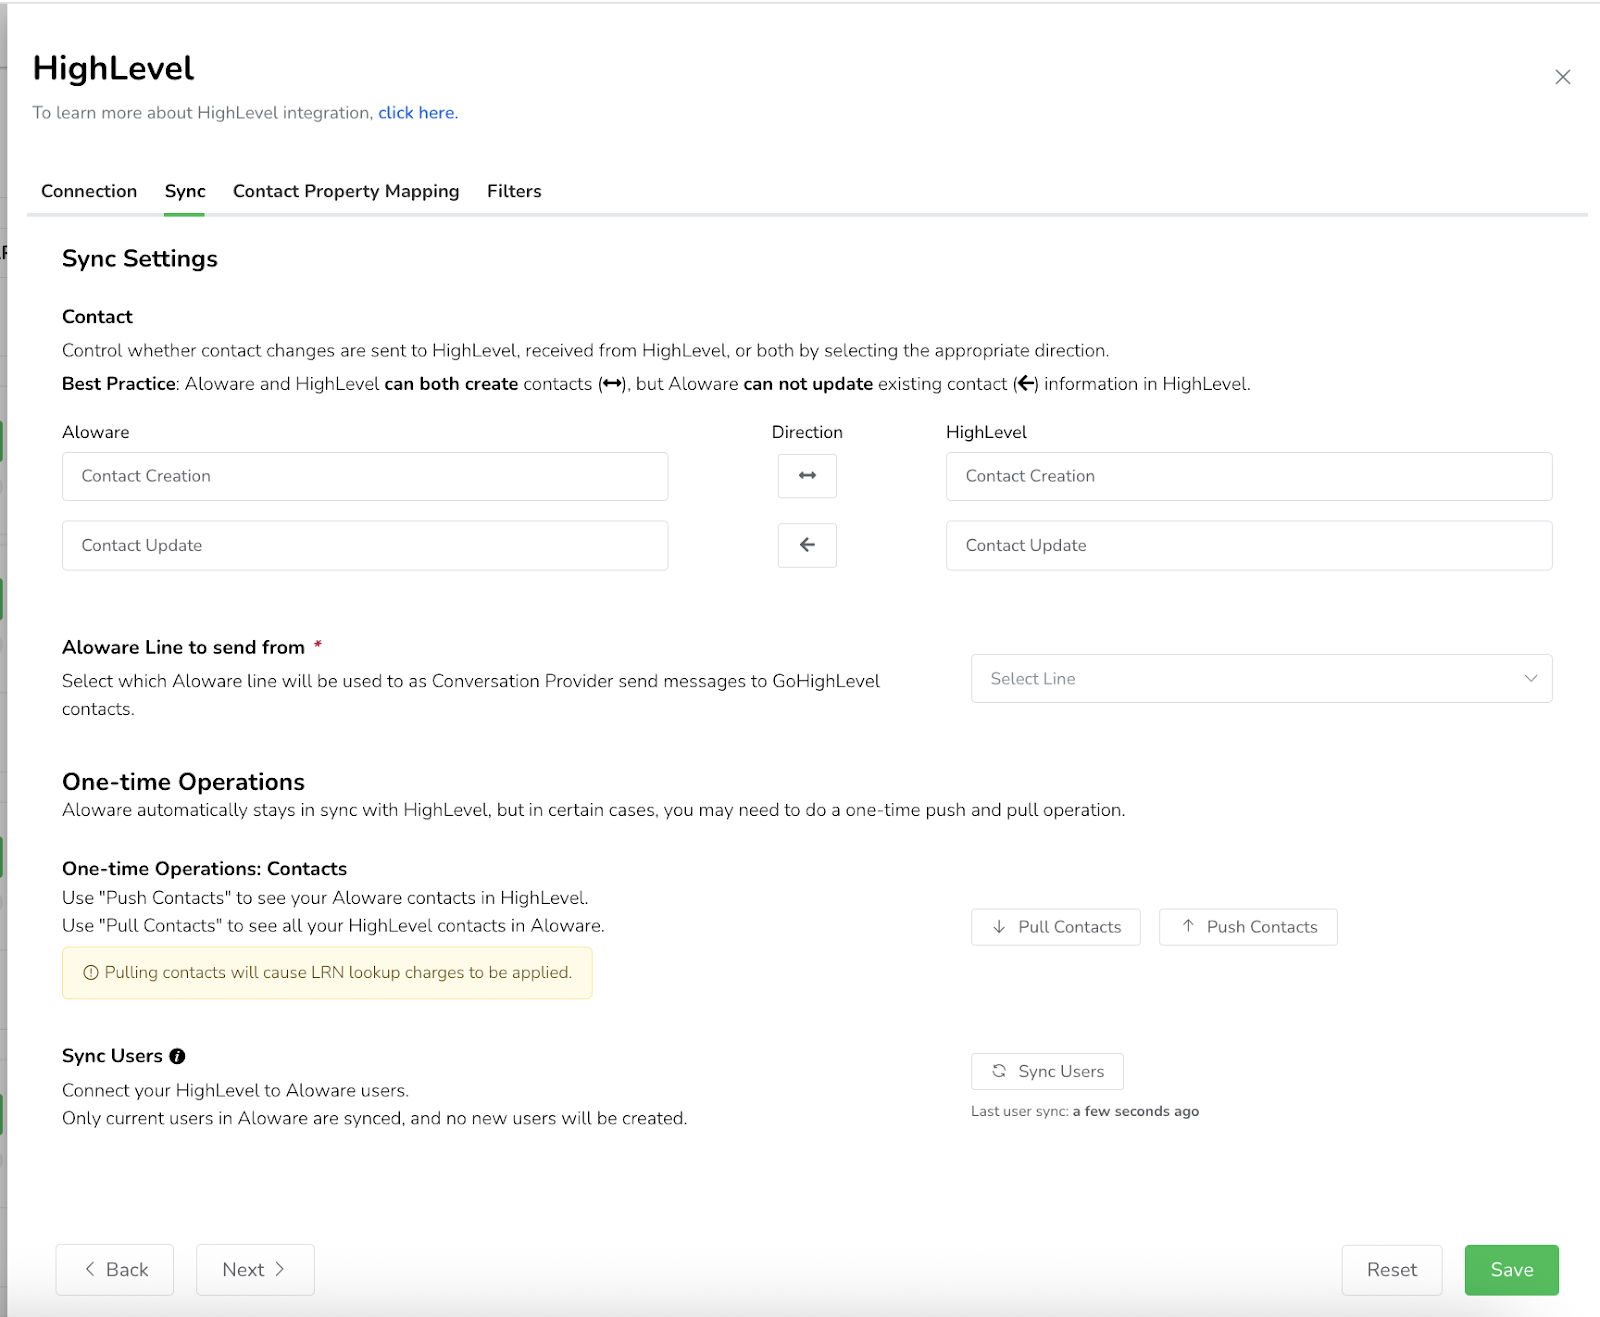Close the HighLevel dialog with the X icon

[x=1562, y=77]
